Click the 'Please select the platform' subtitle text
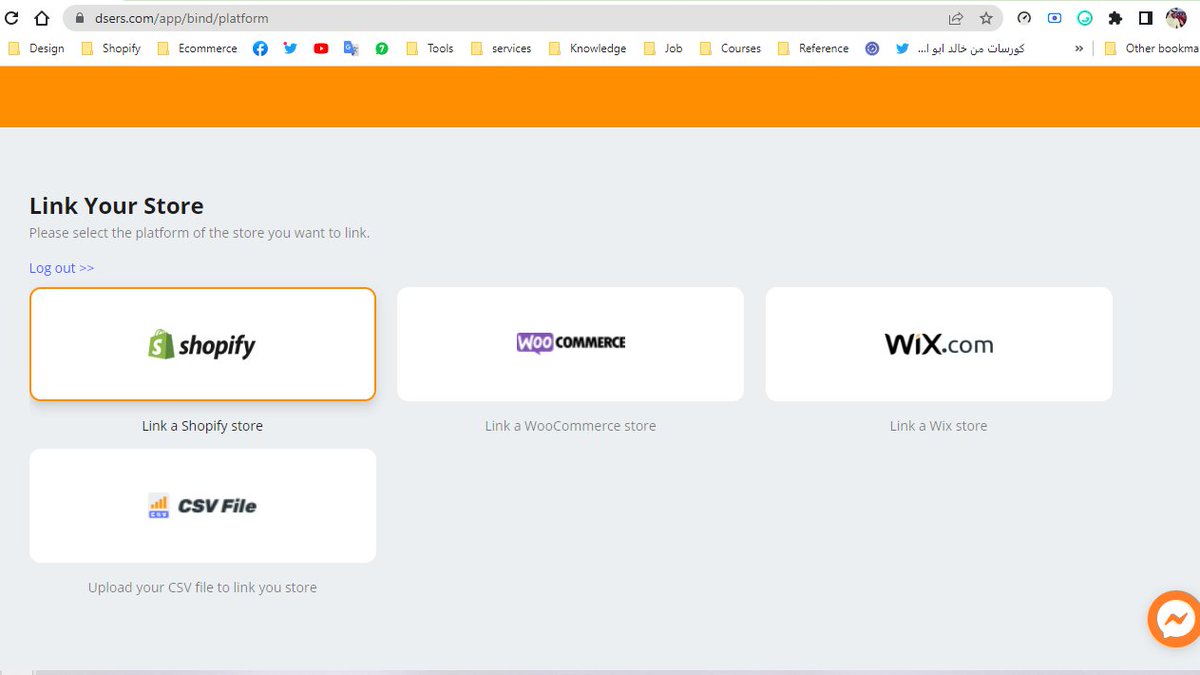Screen dimensions: 1200x675 [199, 233]
